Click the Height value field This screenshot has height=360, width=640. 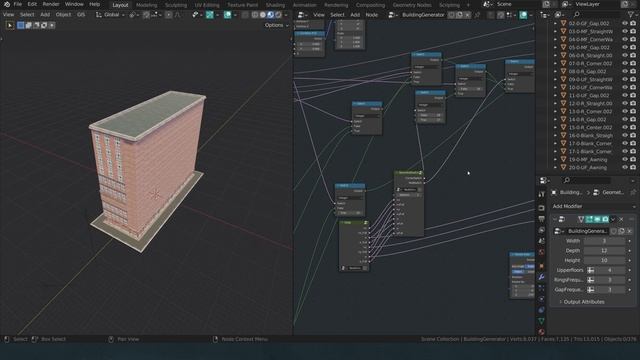[x=604, y=260]
